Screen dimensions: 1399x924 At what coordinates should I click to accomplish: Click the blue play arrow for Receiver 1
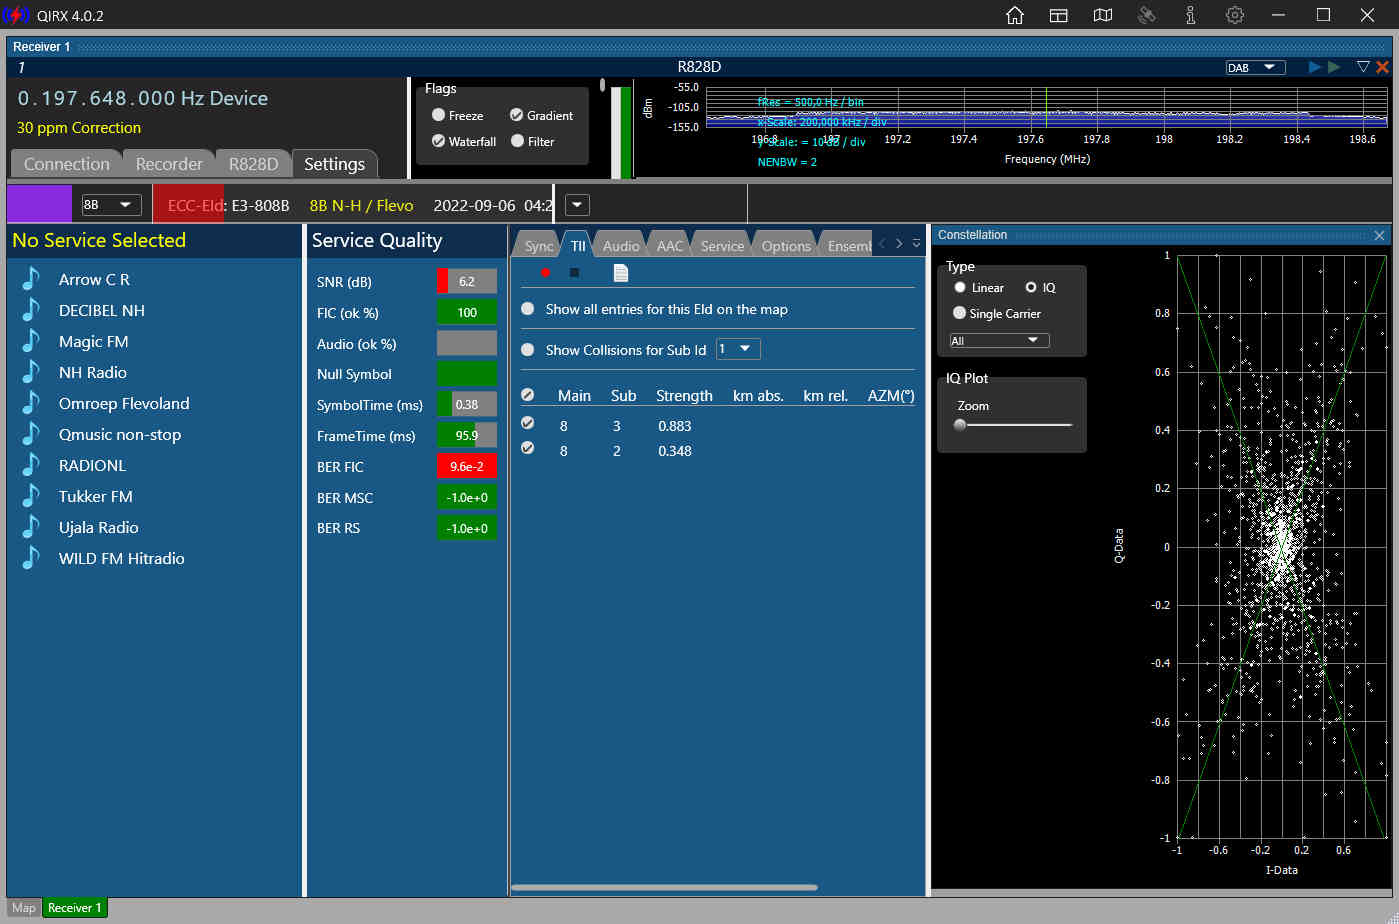click(1315, 67)
